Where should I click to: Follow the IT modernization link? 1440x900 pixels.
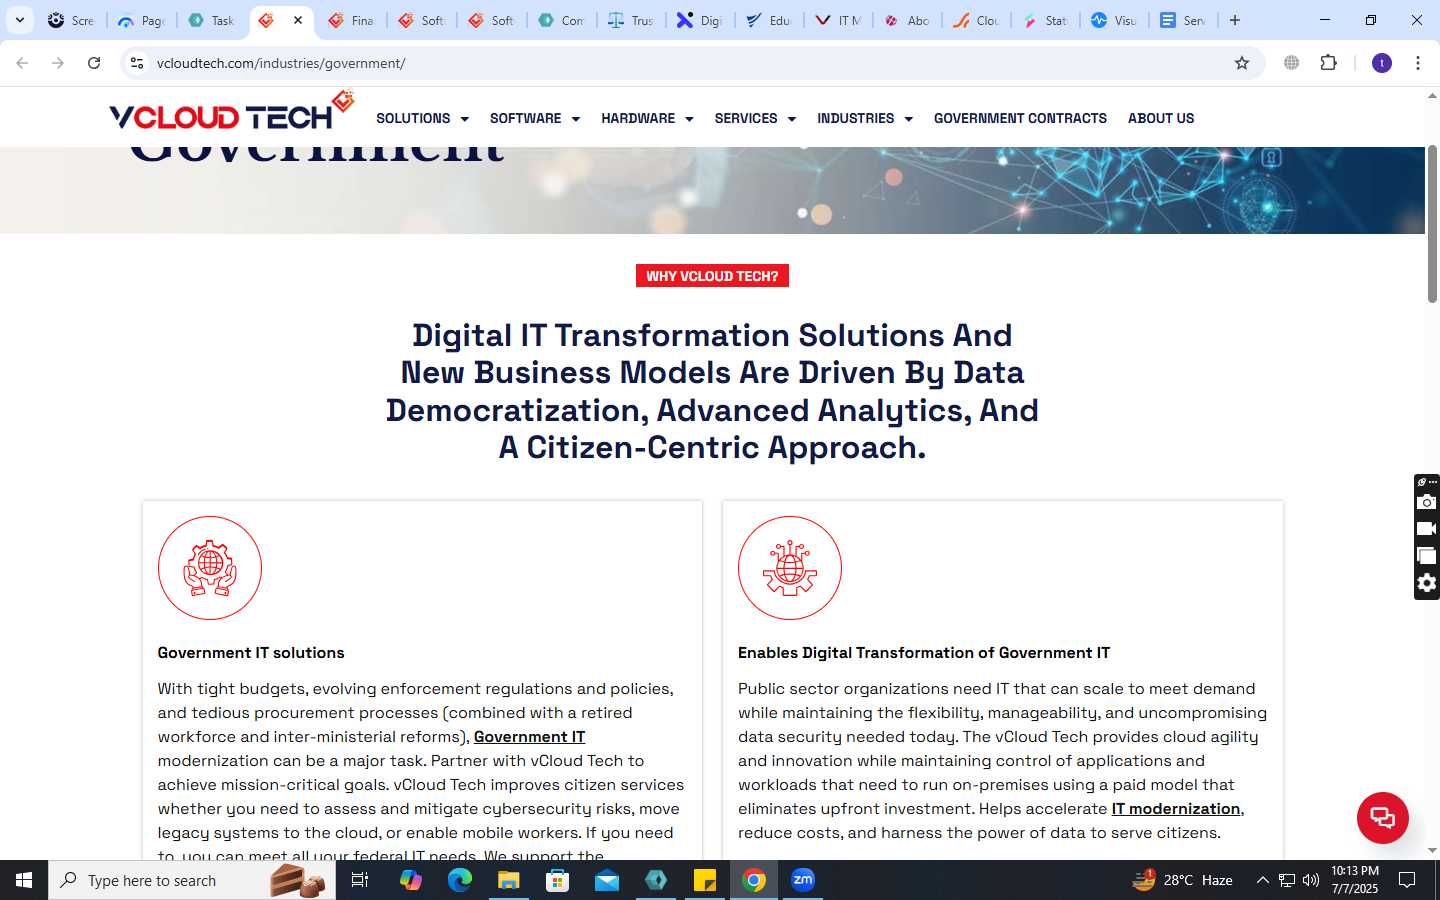pyautogui.click(x=1176, y=809)
